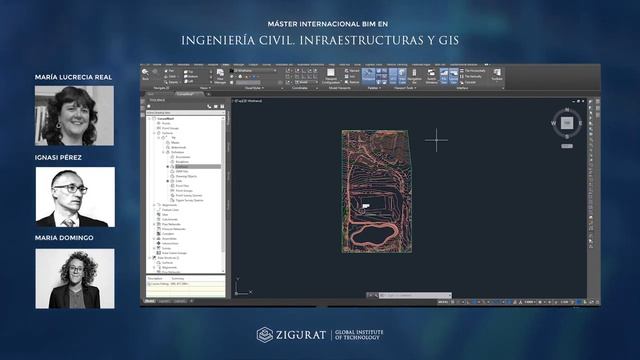The width and height of the screenshot is (640, 360).
Task: Collapse the Definition node in the tree
Action: coord(163,152)
